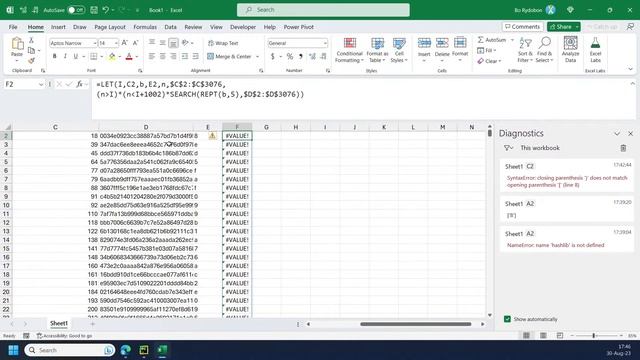The image size is (640, 360).
Task: Click the Save disk icon in title bar
Action: [94, 10]
